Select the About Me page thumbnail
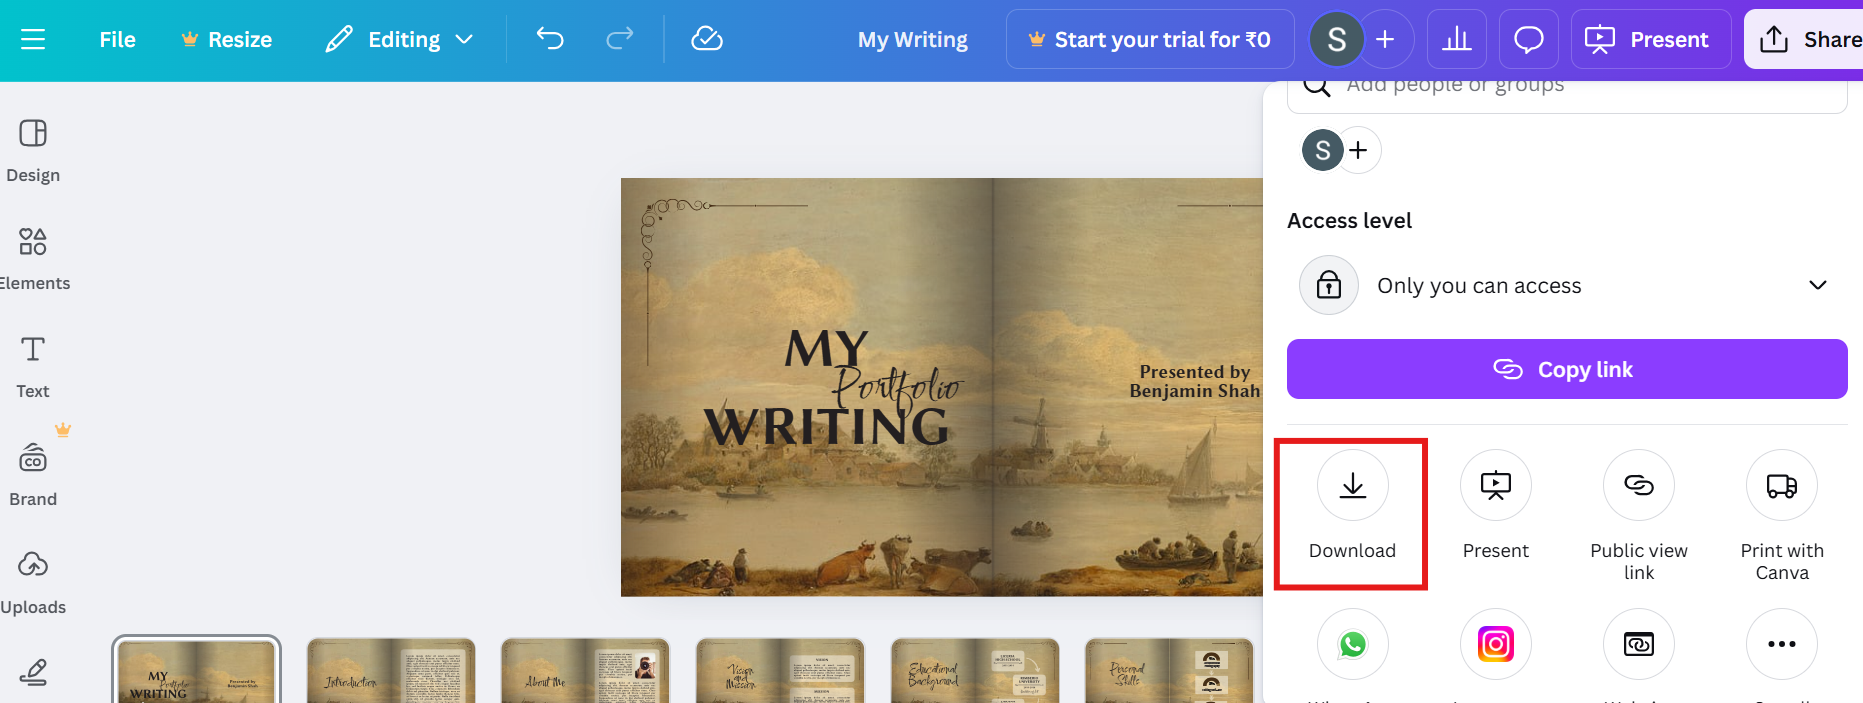The width and height of the screenshot is (1863, 703). pos(585,670)
